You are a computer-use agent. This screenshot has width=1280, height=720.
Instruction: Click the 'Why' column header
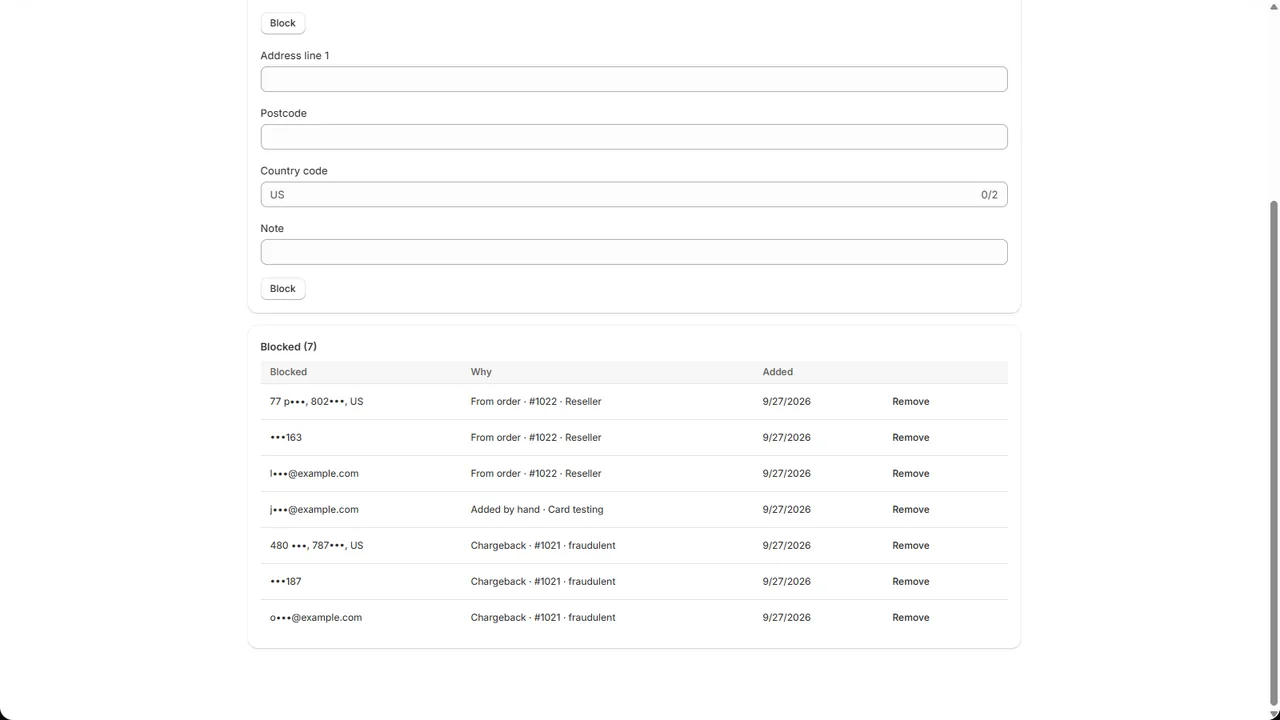click(481, 372)
